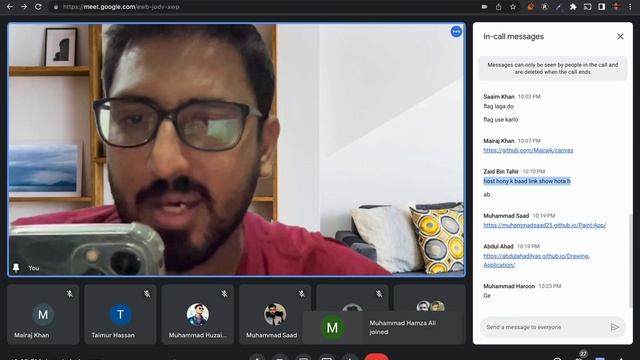Image resolution: width=640 pixels, height=360 pixels.
Task: Click Muhammad Huzai...'s profile photo avatar
Action: coord(198,314)
